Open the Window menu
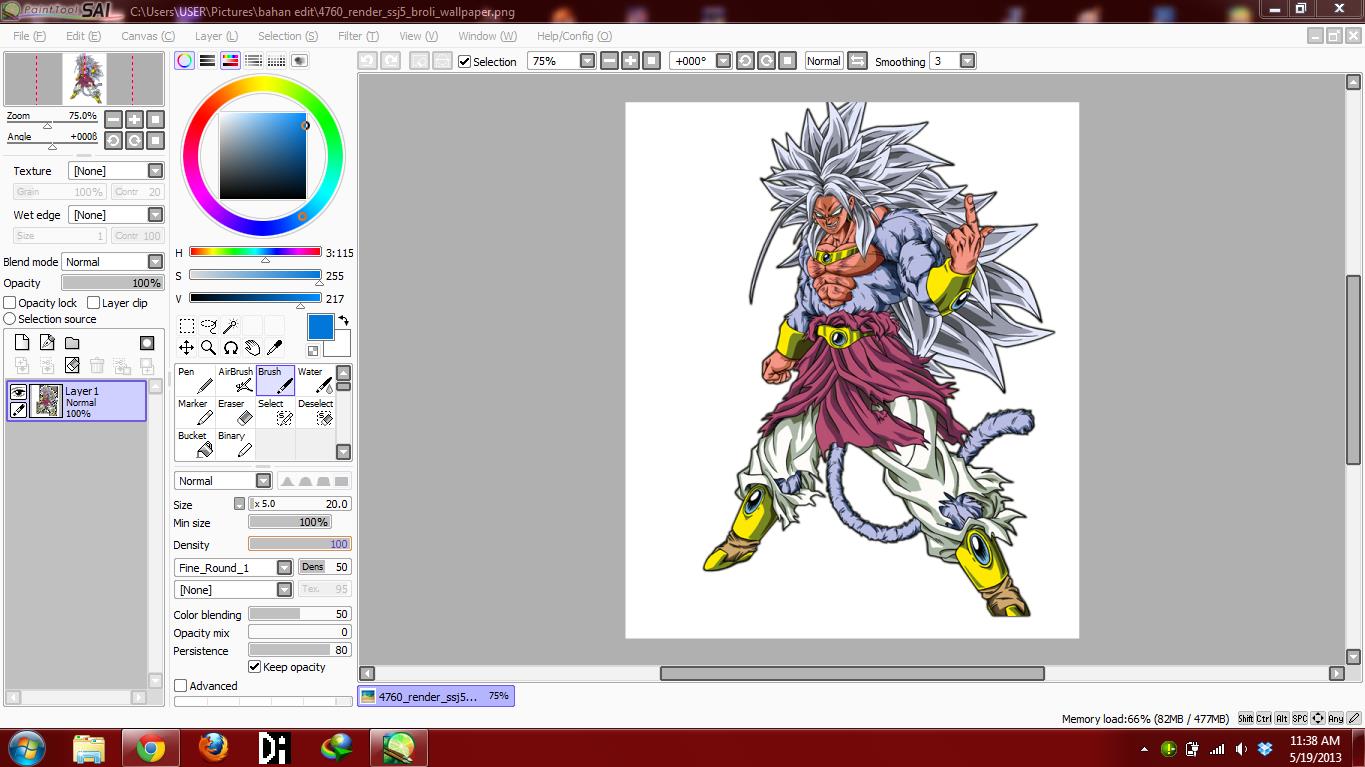Screen dimensions: 1365x767 (487, 36)
